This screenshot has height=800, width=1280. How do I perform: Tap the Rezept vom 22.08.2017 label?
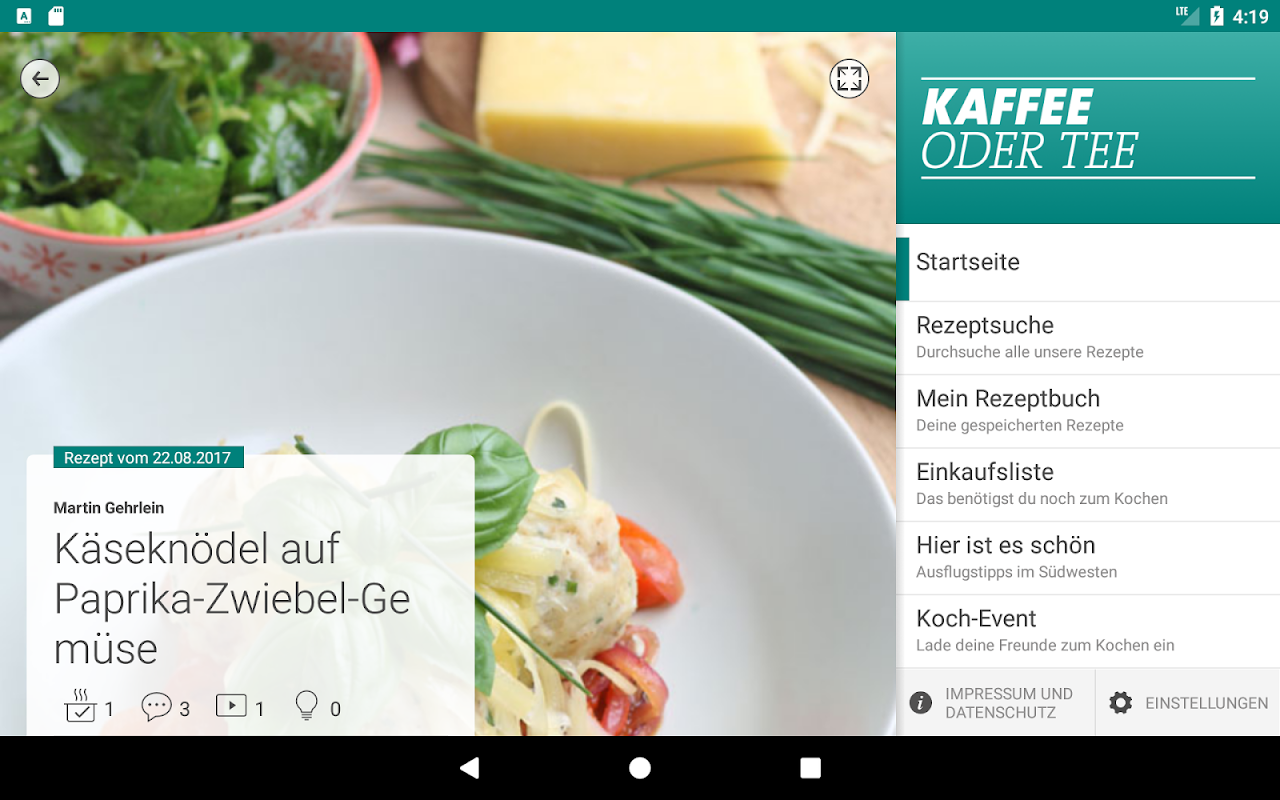tap(148, 458)
